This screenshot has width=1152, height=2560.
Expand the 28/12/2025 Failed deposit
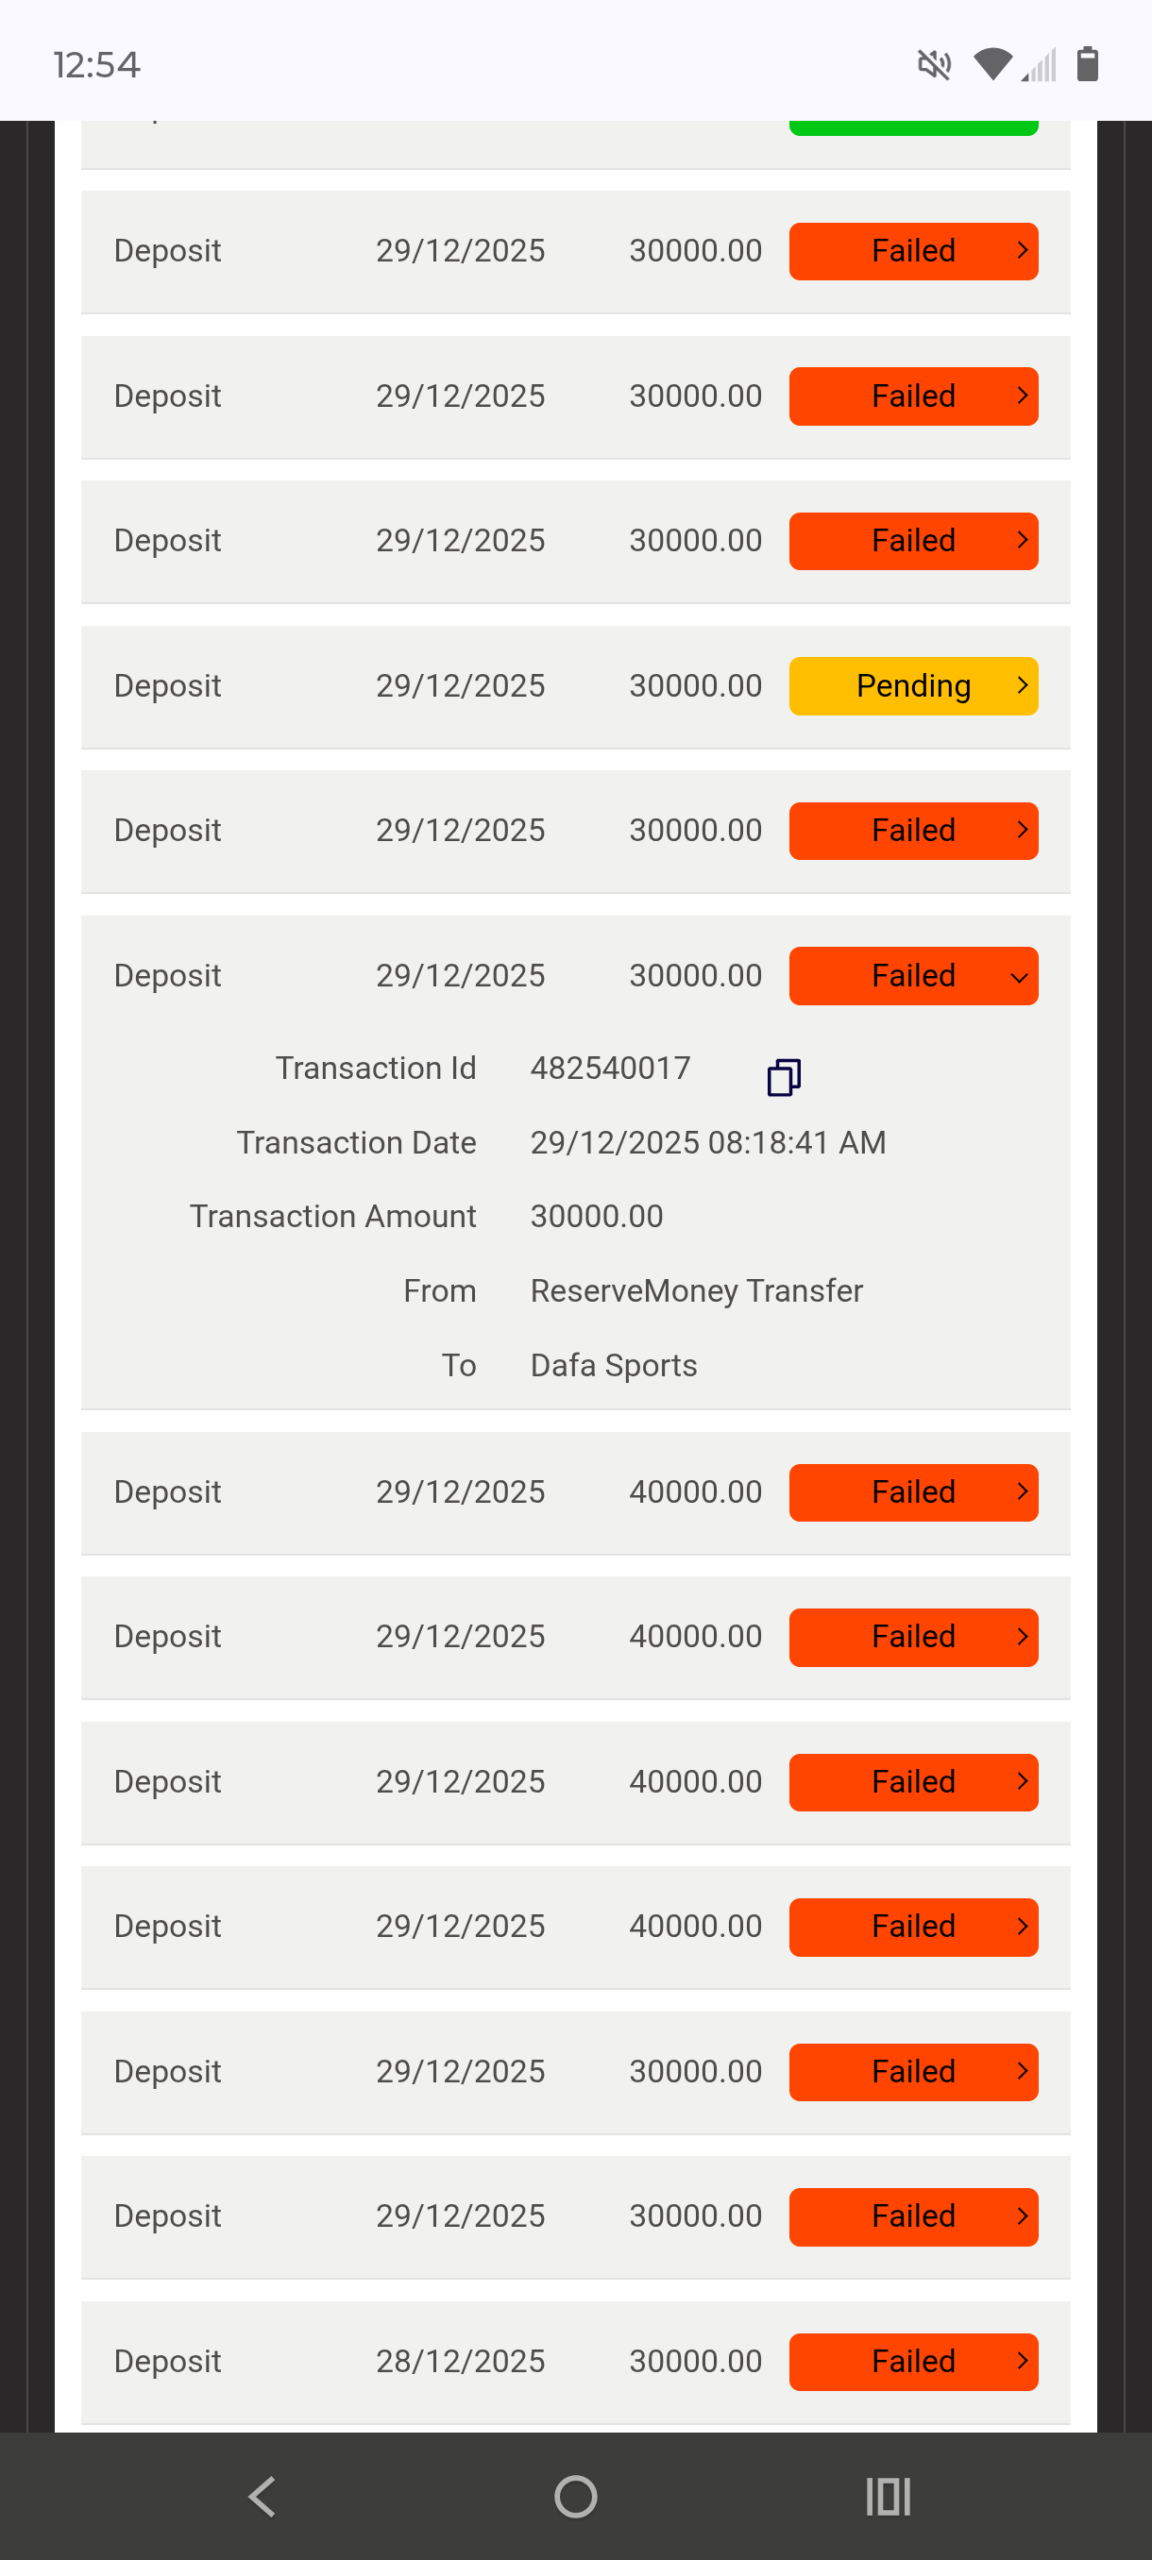[x=913, y=2361]
